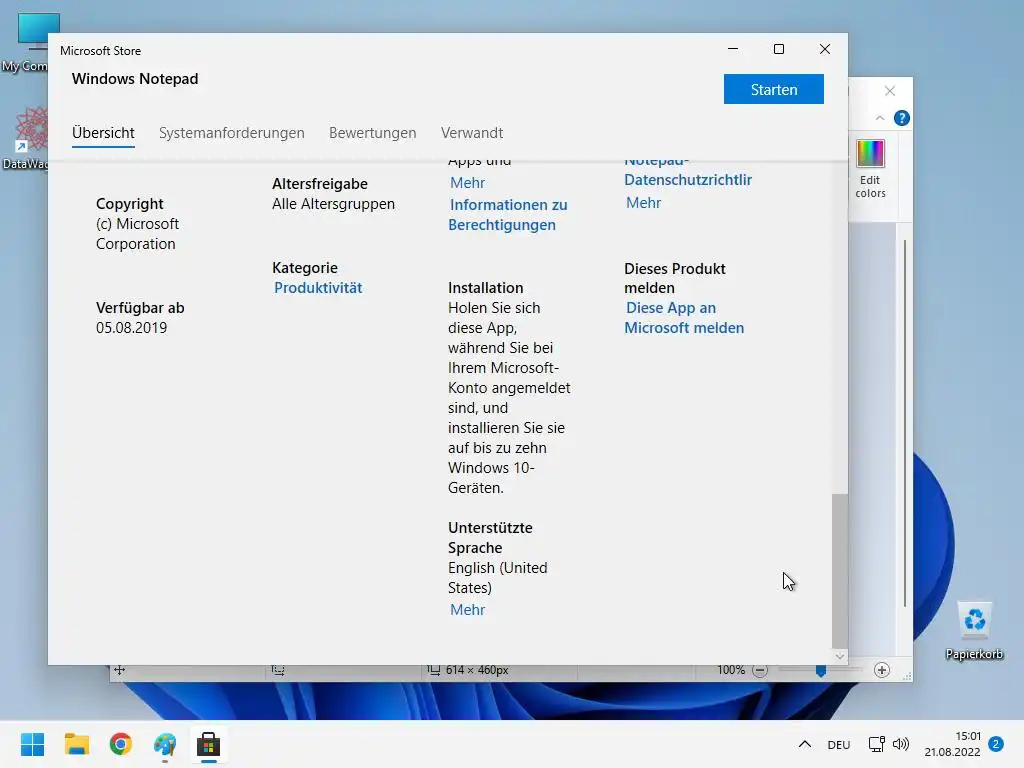Open the Windows Start menu

[32, 744]
